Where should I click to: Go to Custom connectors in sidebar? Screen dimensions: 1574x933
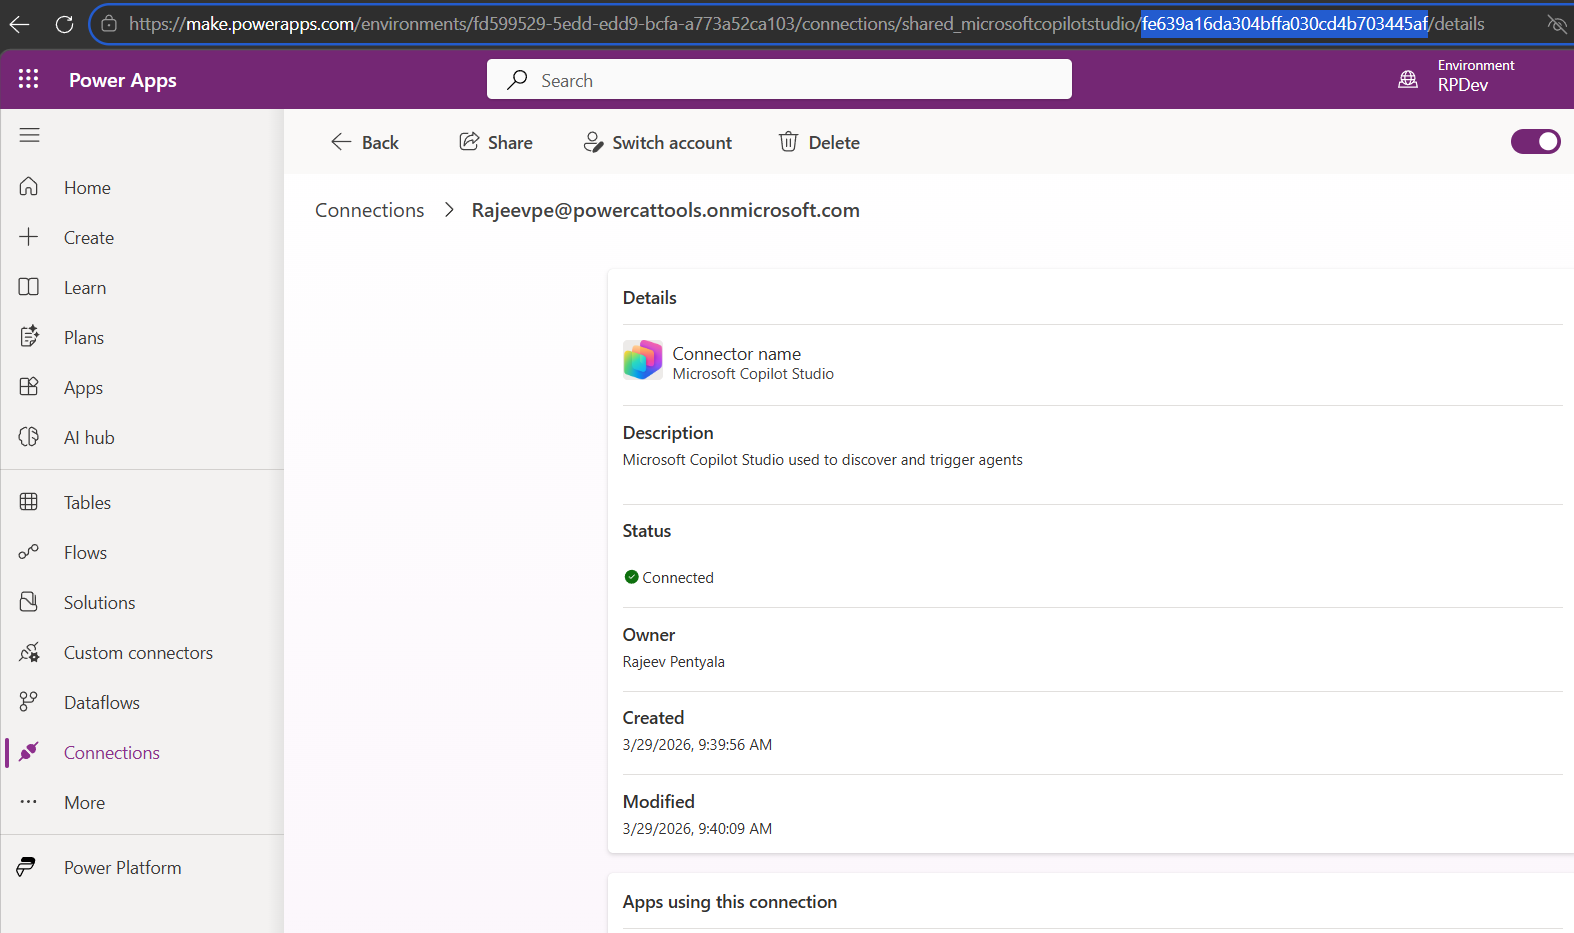[138, 653]
